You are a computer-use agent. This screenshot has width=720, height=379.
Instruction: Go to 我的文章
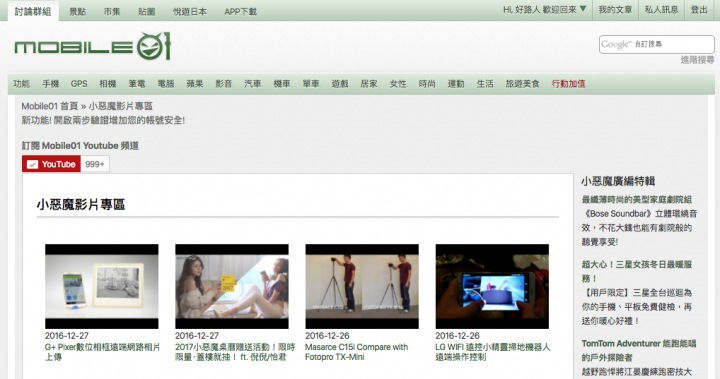pyautogui.click(x=615, y=10)
